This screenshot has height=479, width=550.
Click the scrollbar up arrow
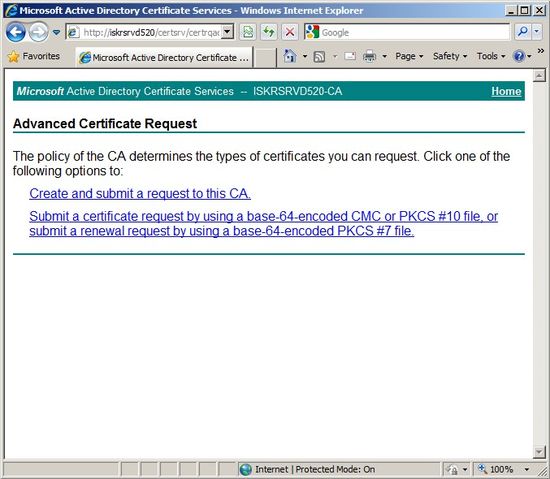click(x=539, y=75)
